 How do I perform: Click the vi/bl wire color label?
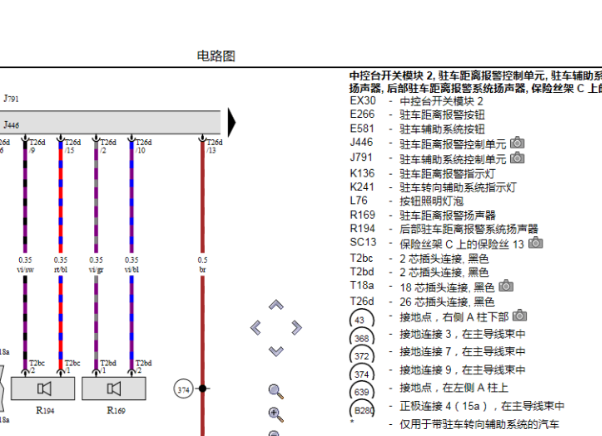point(131,270)
